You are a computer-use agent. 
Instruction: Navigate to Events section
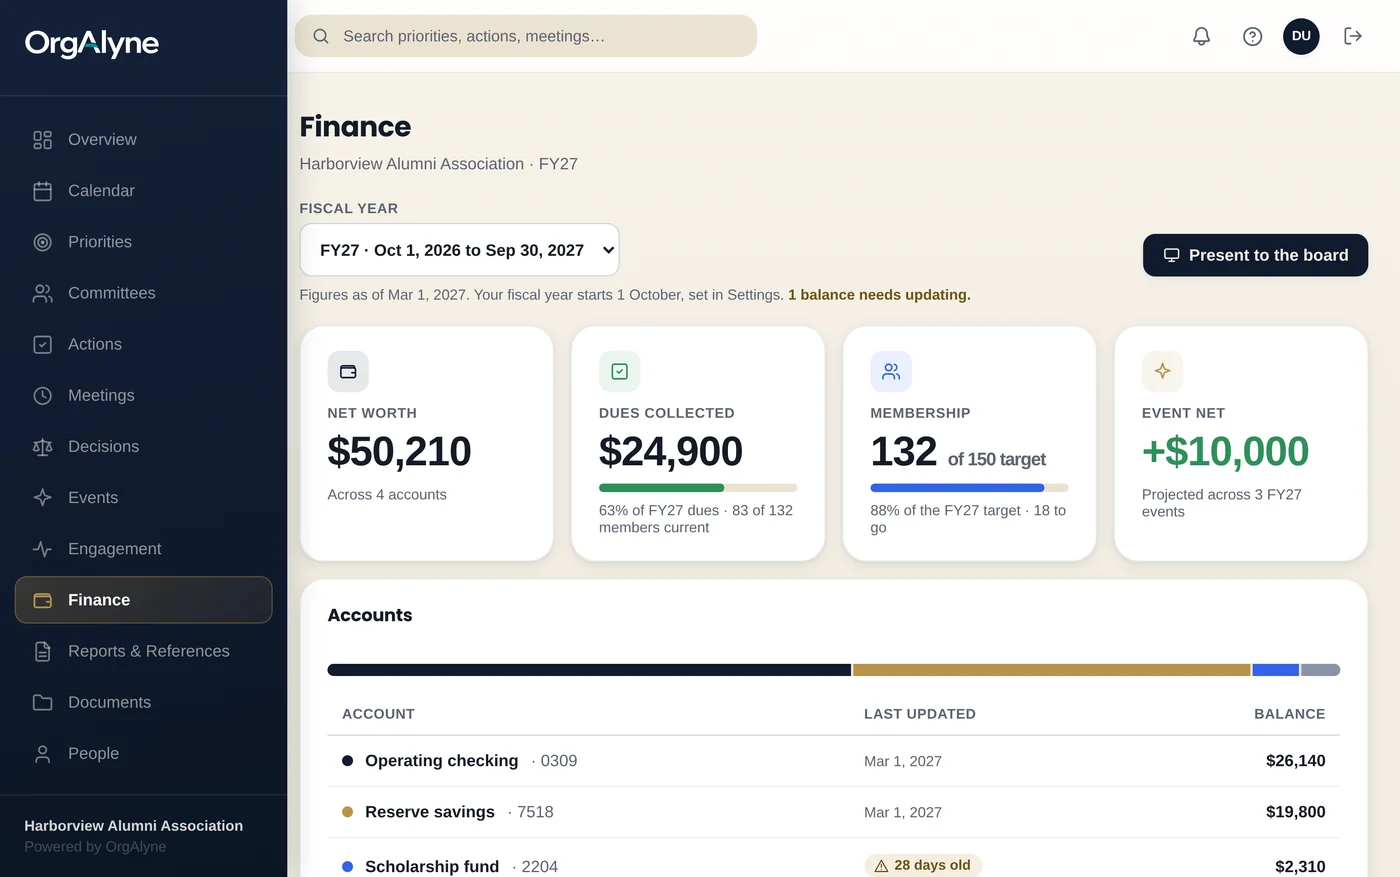pyautogui.click(x=143, y=498)
